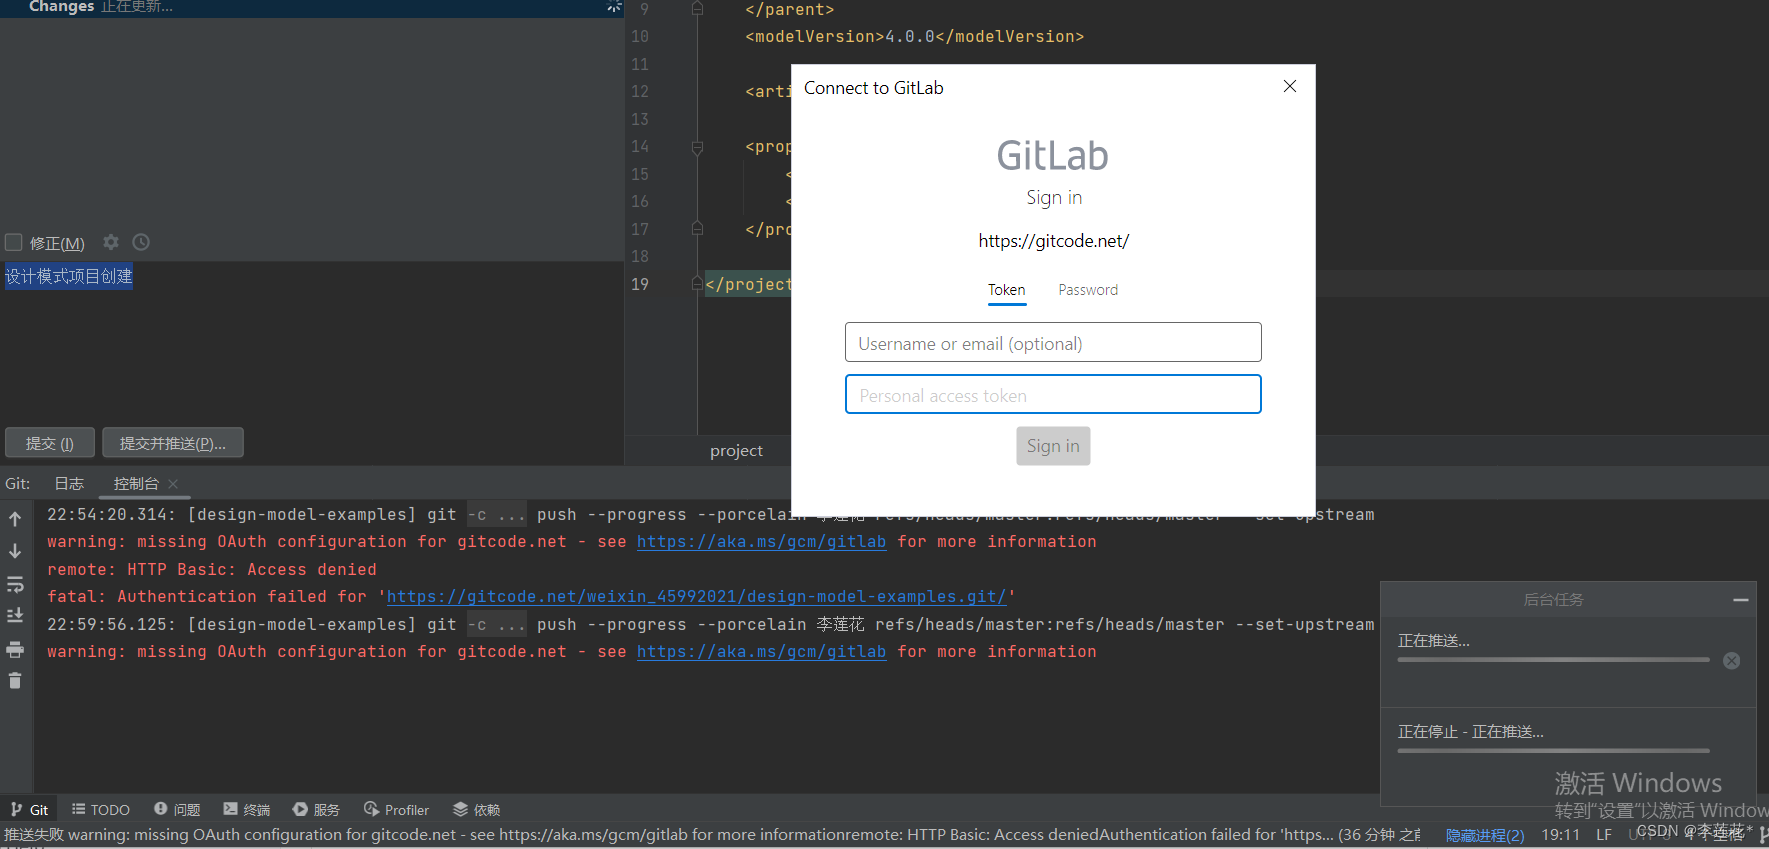The image size is (1769, 849).
Task: Close the 控制台 tab with its X
Action: (173, 484)
